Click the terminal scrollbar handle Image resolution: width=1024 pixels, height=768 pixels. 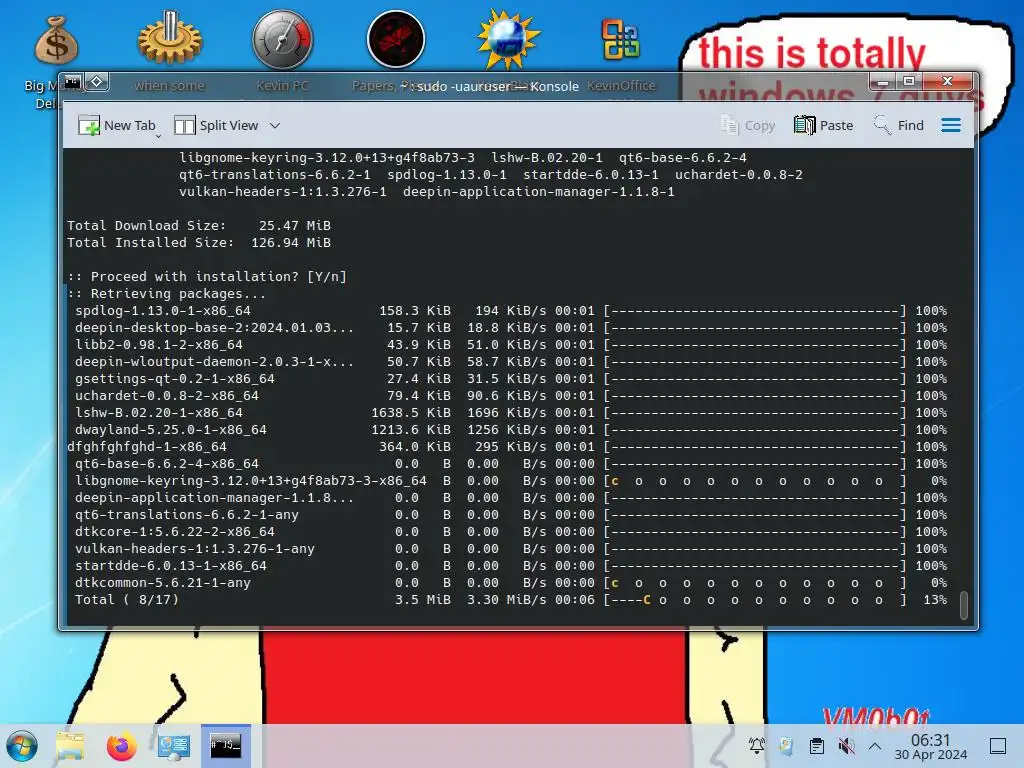964,605
